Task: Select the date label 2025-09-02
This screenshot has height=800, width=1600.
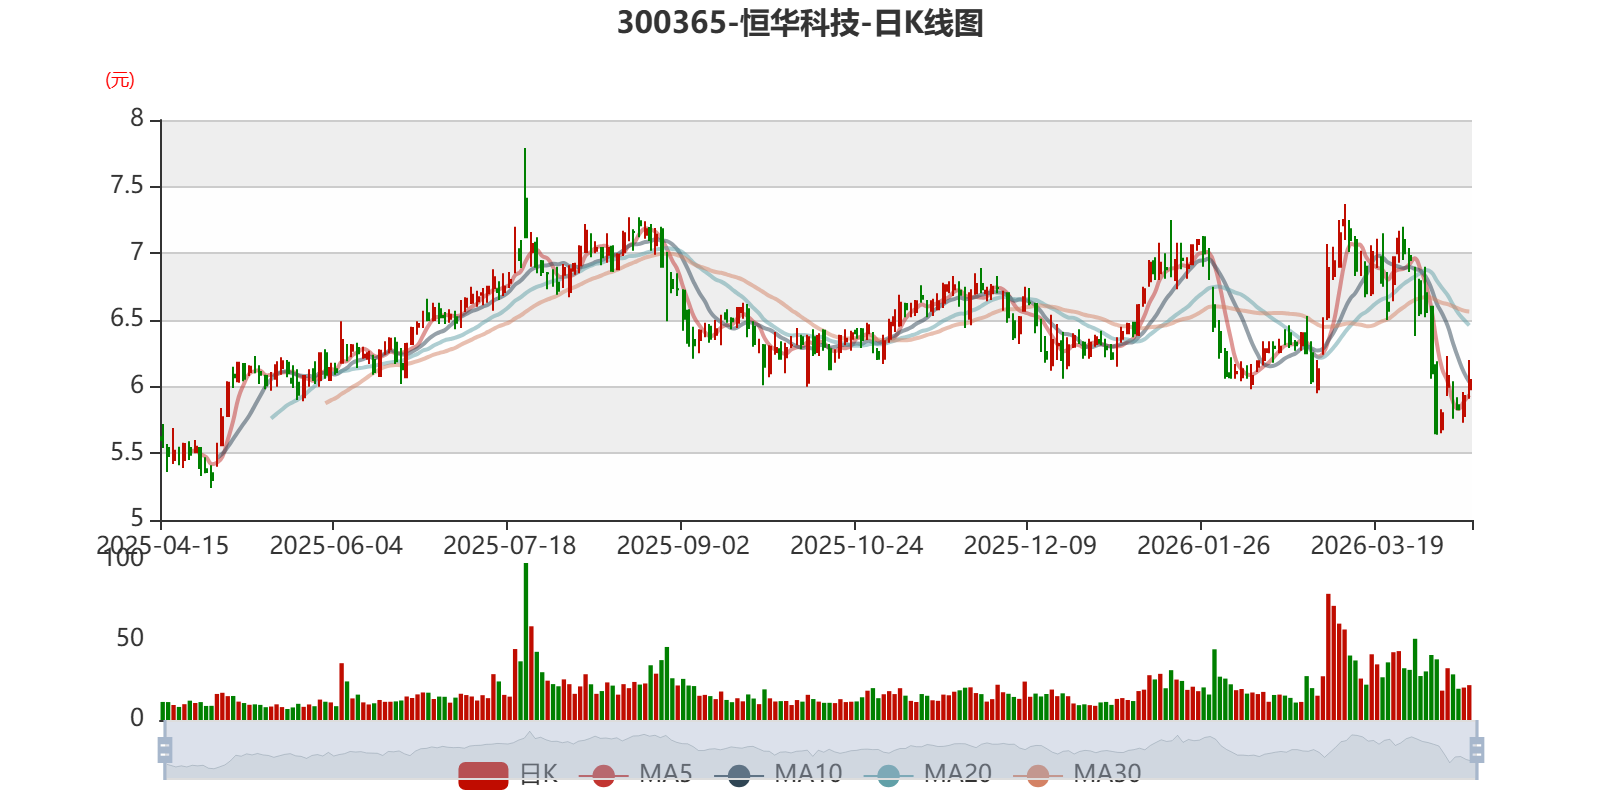Action: [683, 546]
